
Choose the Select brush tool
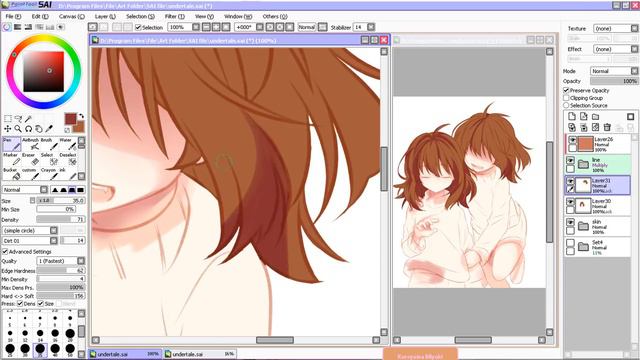(x=49, y=159)
